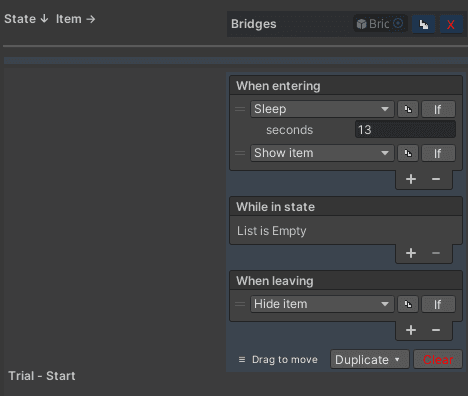This screenshot has height=396, width=468.
Task: Remove an action from When entering list
Action: click(x=436, y=179)
